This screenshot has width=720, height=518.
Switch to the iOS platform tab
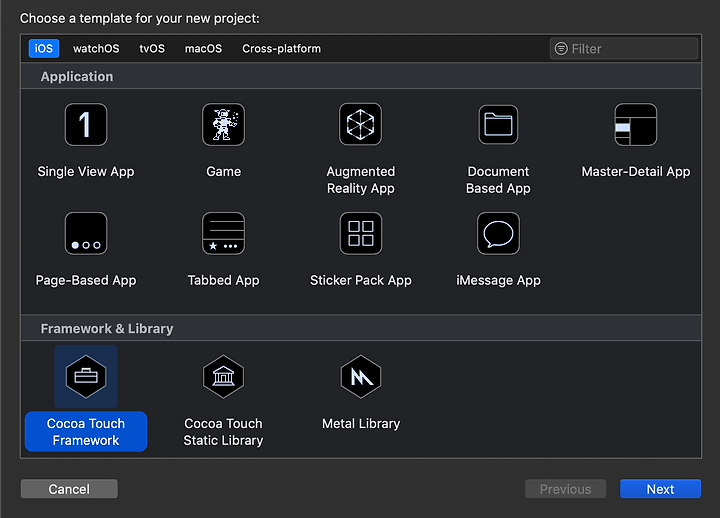[x=44, y=49]
